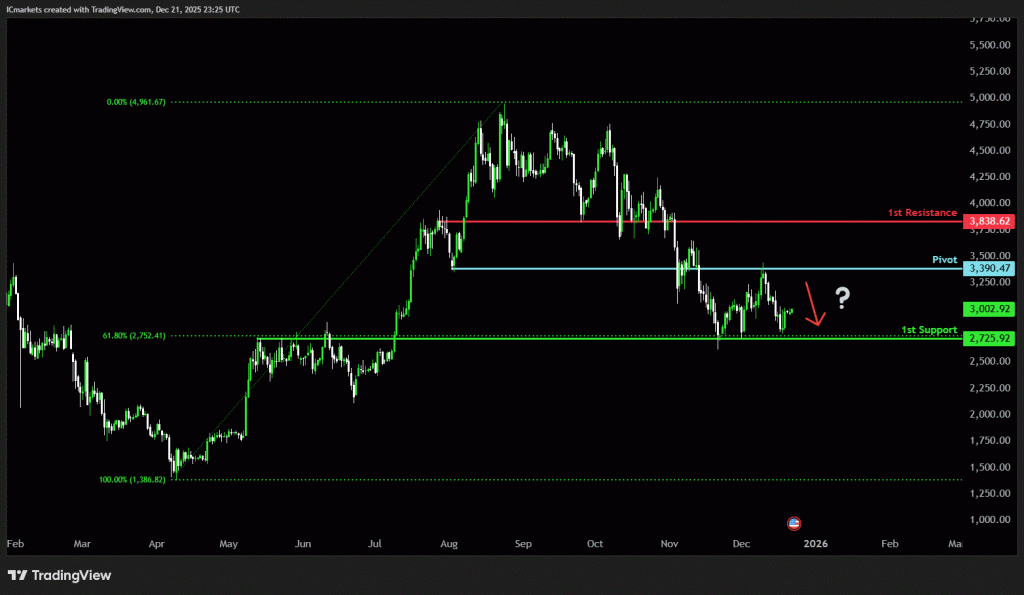
Task: Click the Apr label on time axis
Action: tap(156, 544)
